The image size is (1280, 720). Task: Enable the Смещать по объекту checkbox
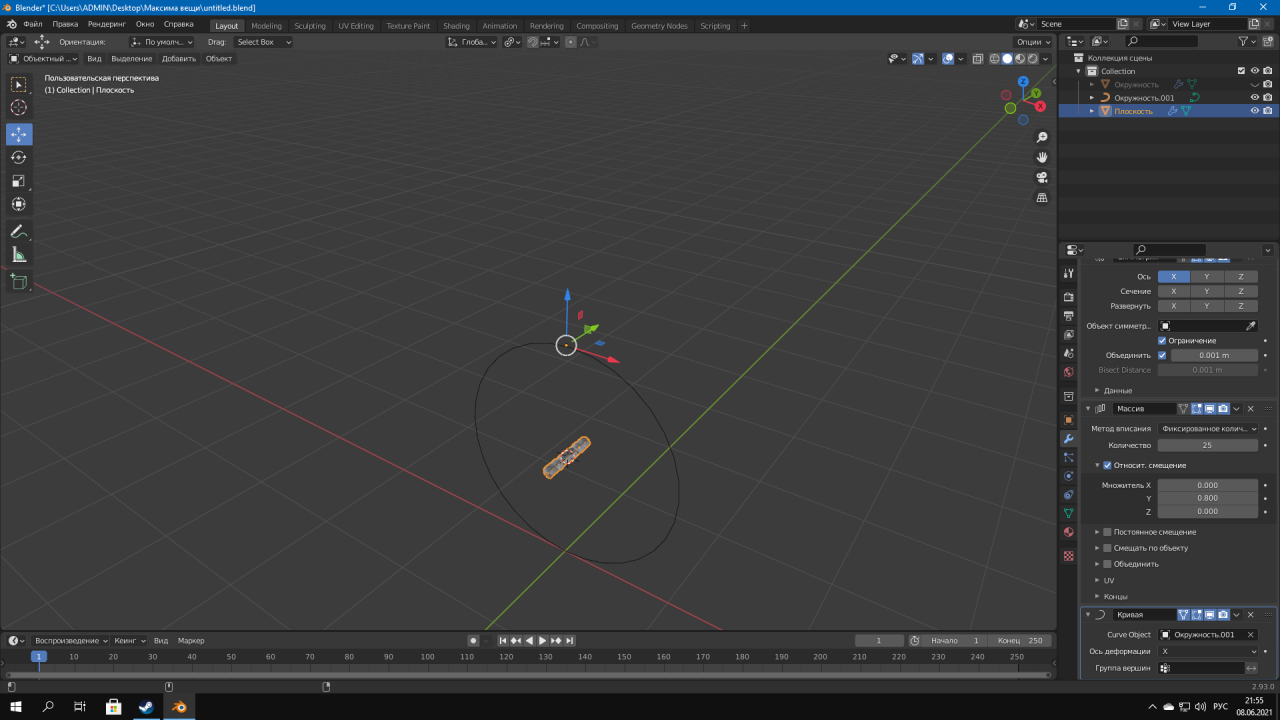1107,548
